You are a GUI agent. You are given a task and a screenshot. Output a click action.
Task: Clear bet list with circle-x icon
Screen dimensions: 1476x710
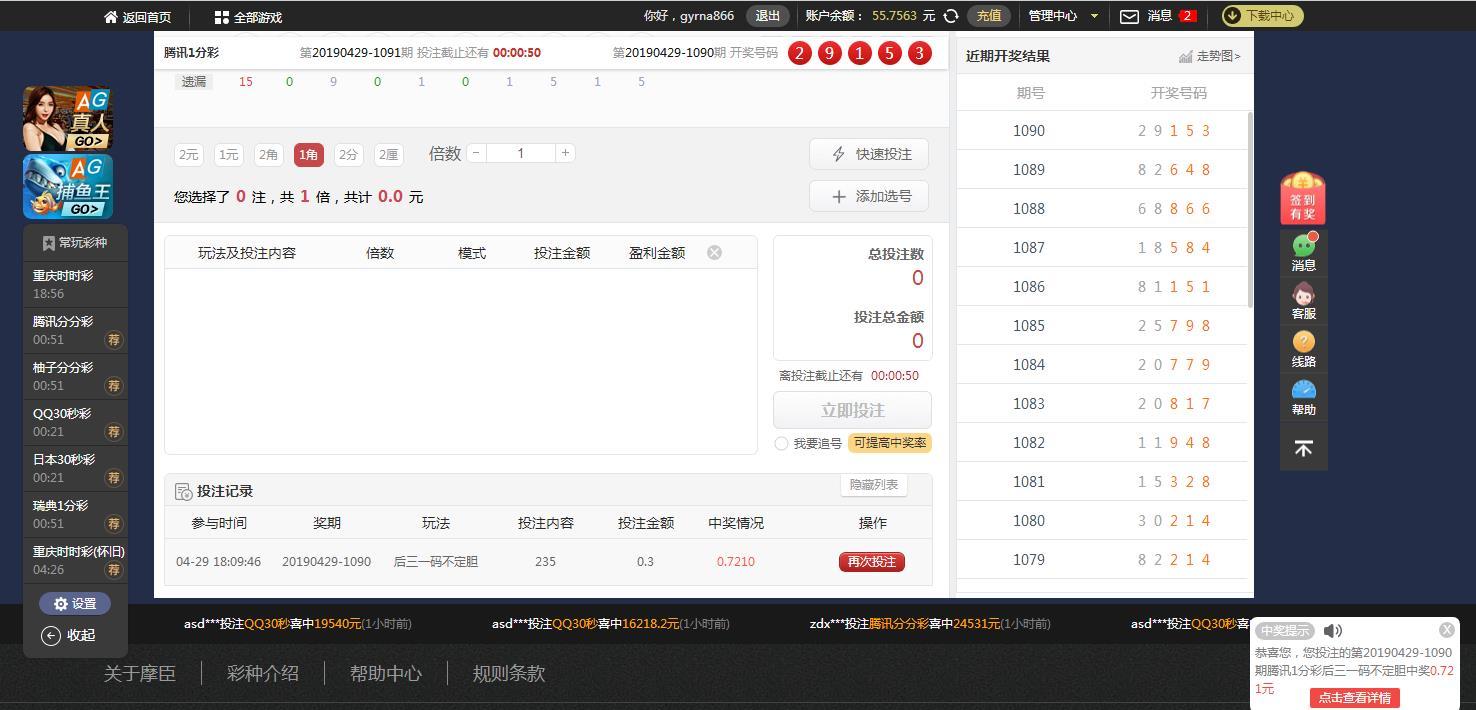(x=714, y=253)
